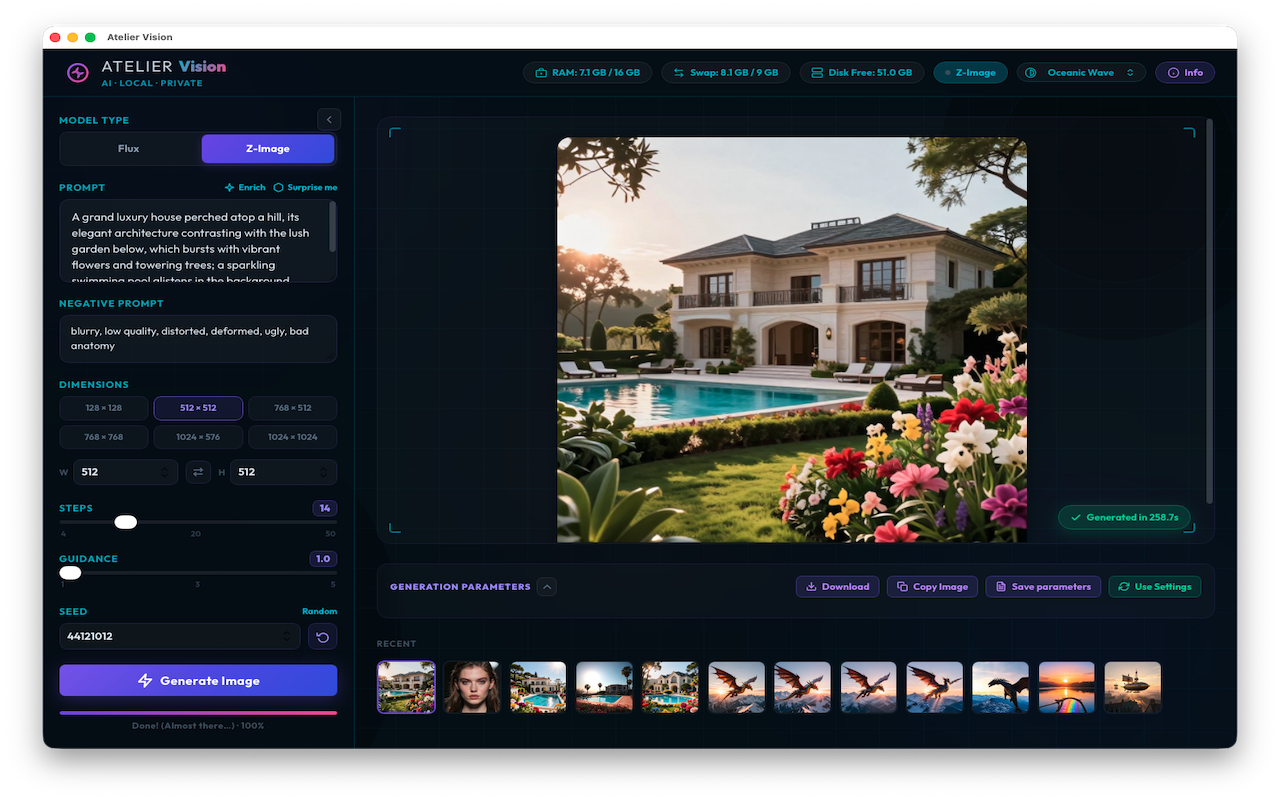The image size is (1280, 800).
Task: Open the Info panel
Action: tap(1185, 73)
